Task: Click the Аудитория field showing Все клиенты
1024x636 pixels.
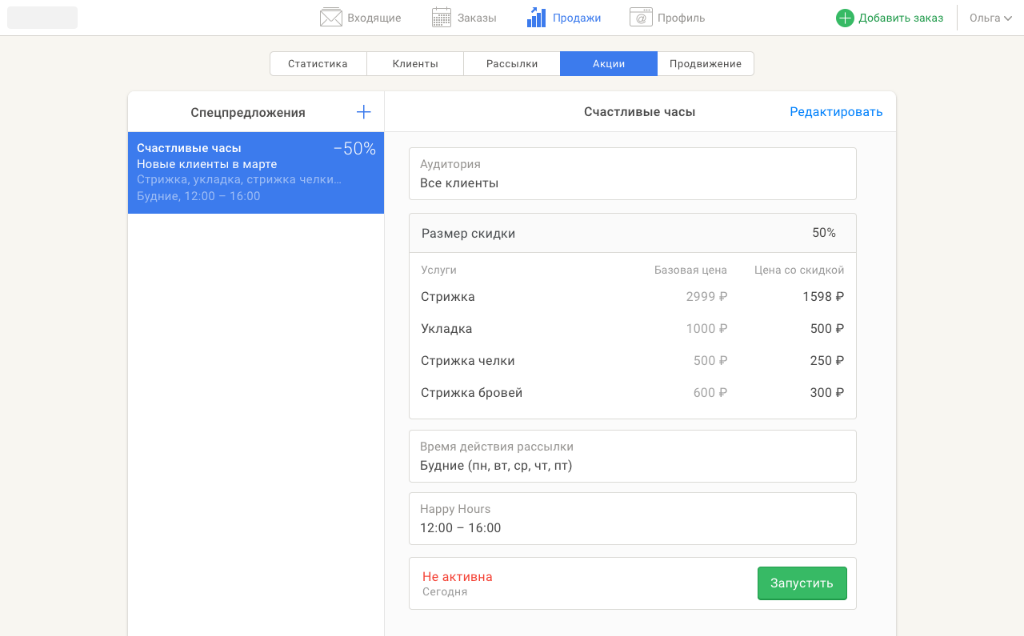Action: point(633,174)
